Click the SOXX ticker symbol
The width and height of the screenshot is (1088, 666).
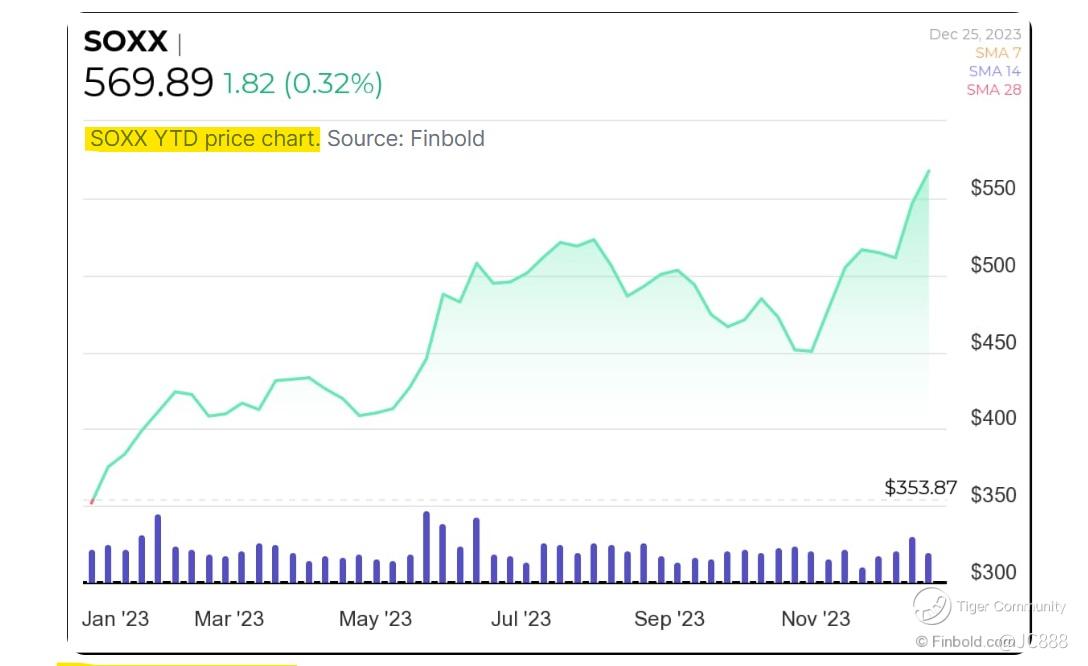click(x=125, y=41)
